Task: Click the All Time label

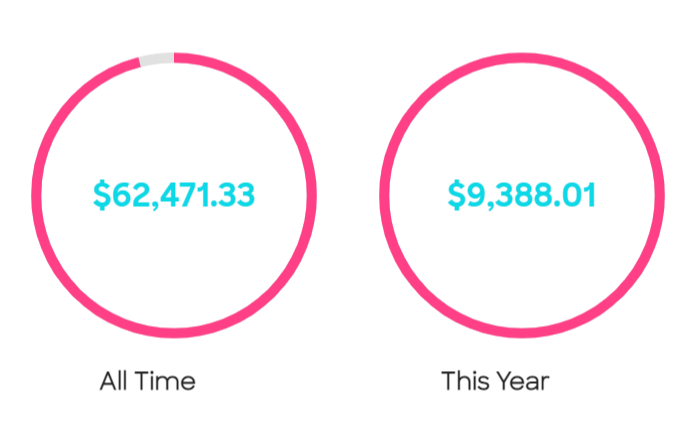Action: click(147, 381)
